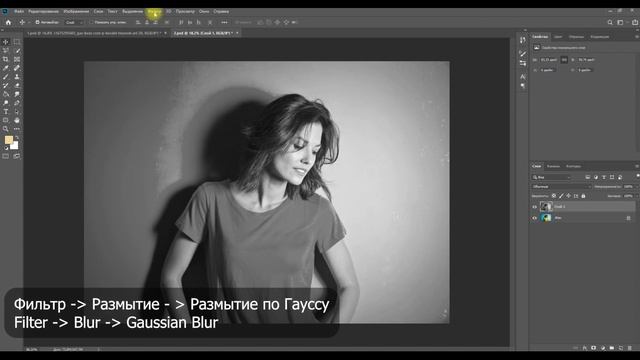Select the Eraser tool
This screenshot has width=640, height=360.
17,85
